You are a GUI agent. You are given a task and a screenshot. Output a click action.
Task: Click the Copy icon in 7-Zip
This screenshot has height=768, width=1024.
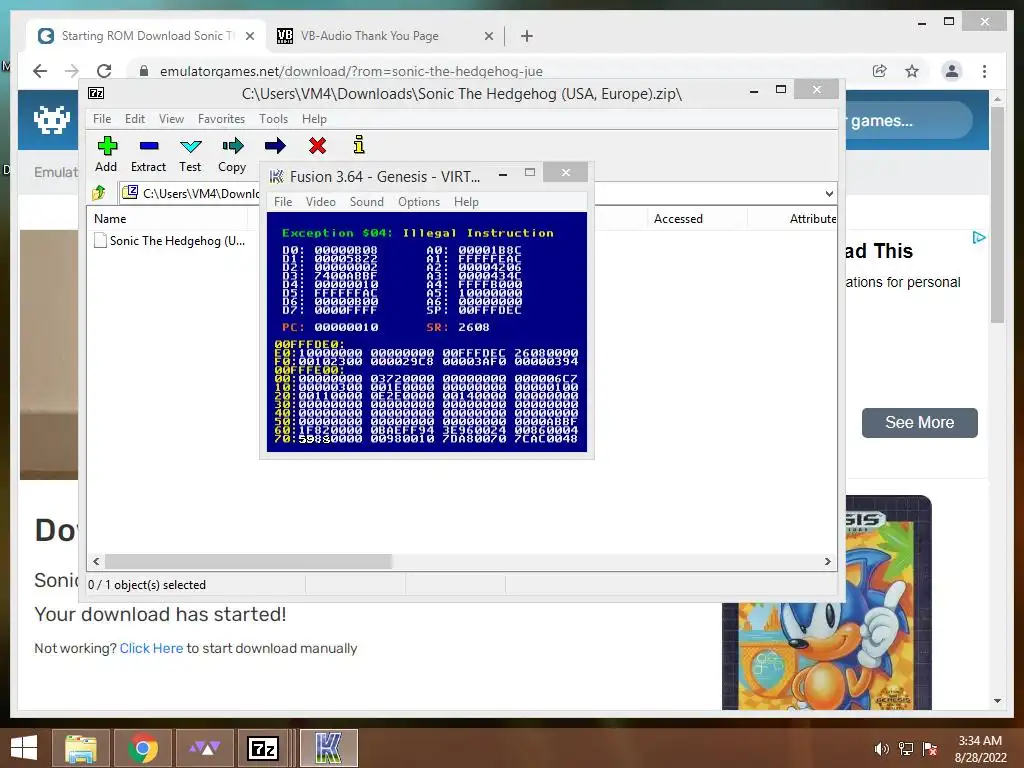232,146
